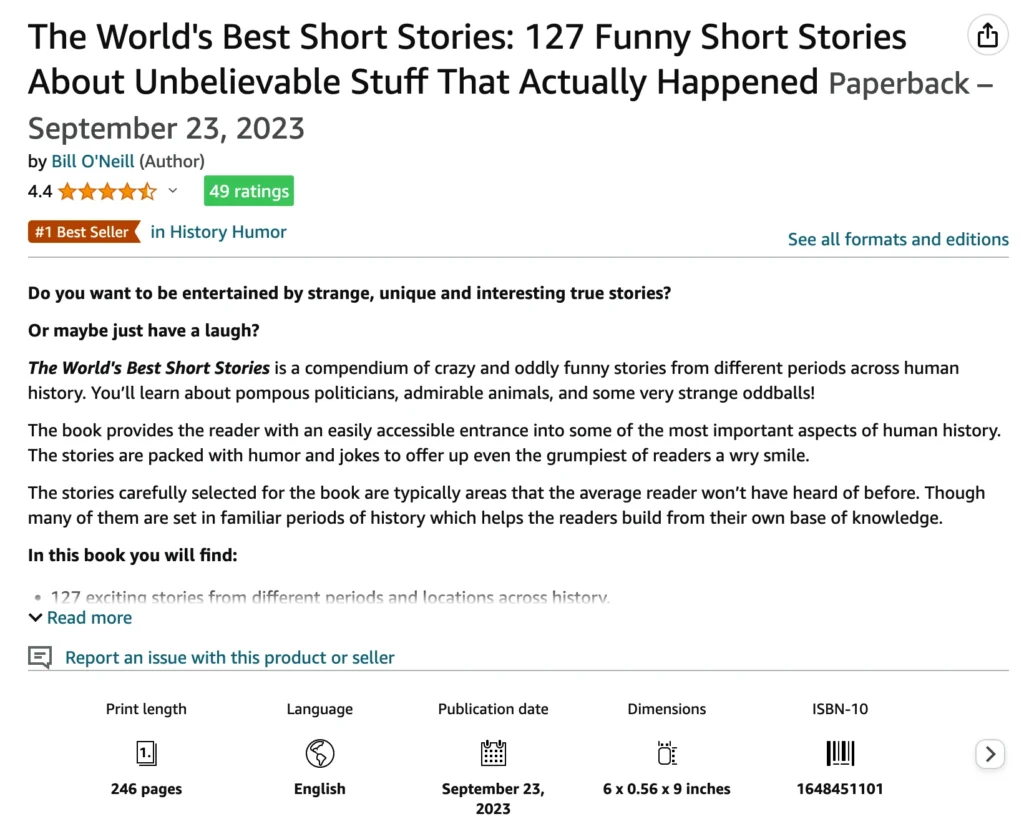Show next product details with right chevron
Viewport: 1024px width, 829px height.
(x=990, y=754)
